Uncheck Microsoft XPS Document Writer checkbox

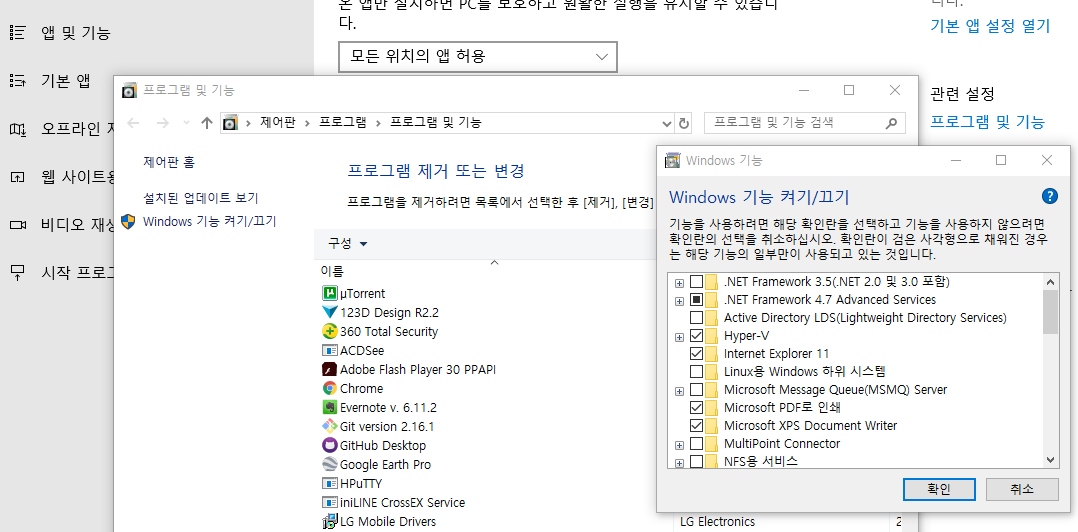click(x=696, y=425)
